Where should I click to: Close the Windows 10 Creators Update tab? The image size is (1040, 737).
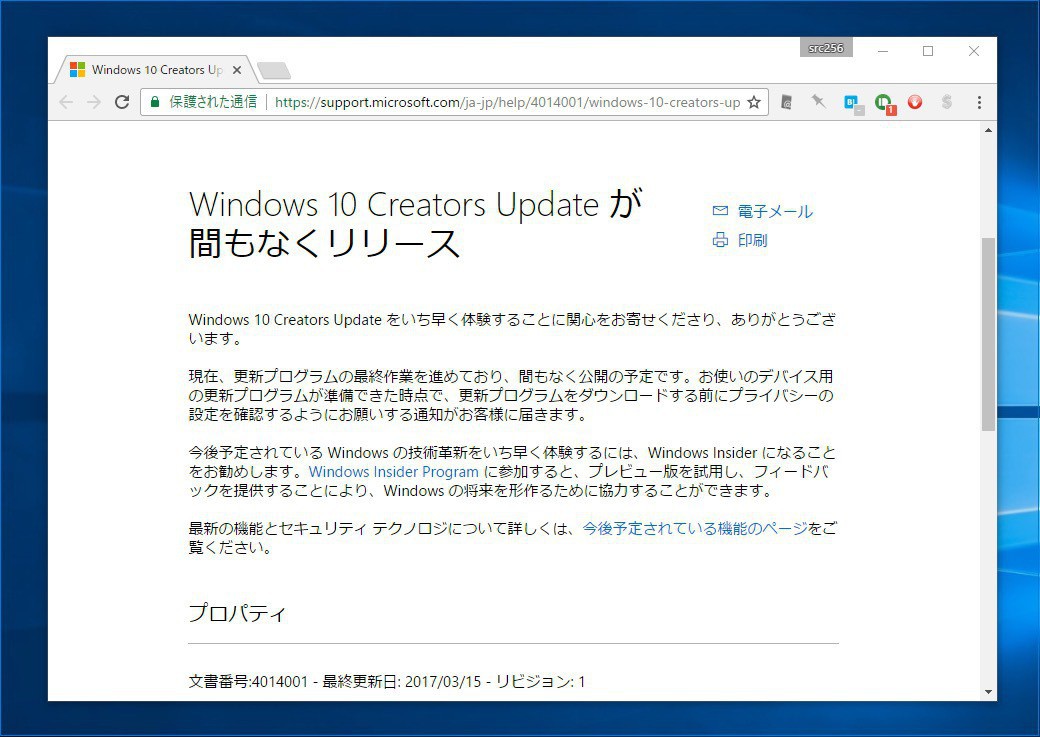[237, 70]
